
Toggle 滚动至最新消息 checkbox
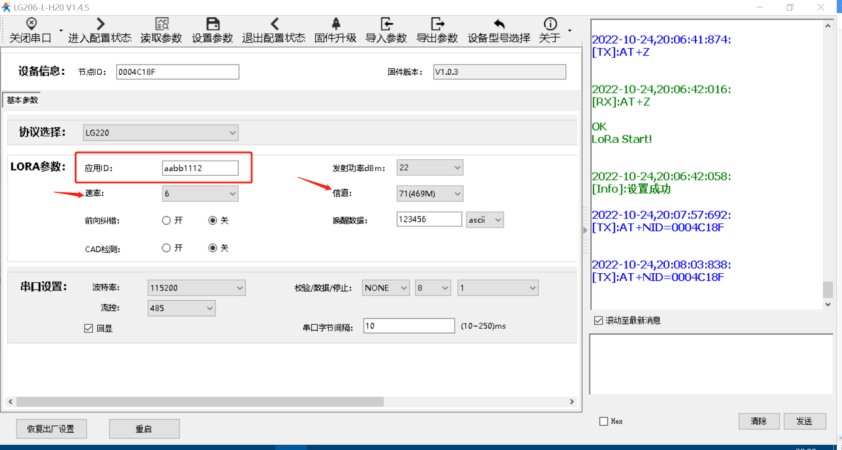click(598, 320)
